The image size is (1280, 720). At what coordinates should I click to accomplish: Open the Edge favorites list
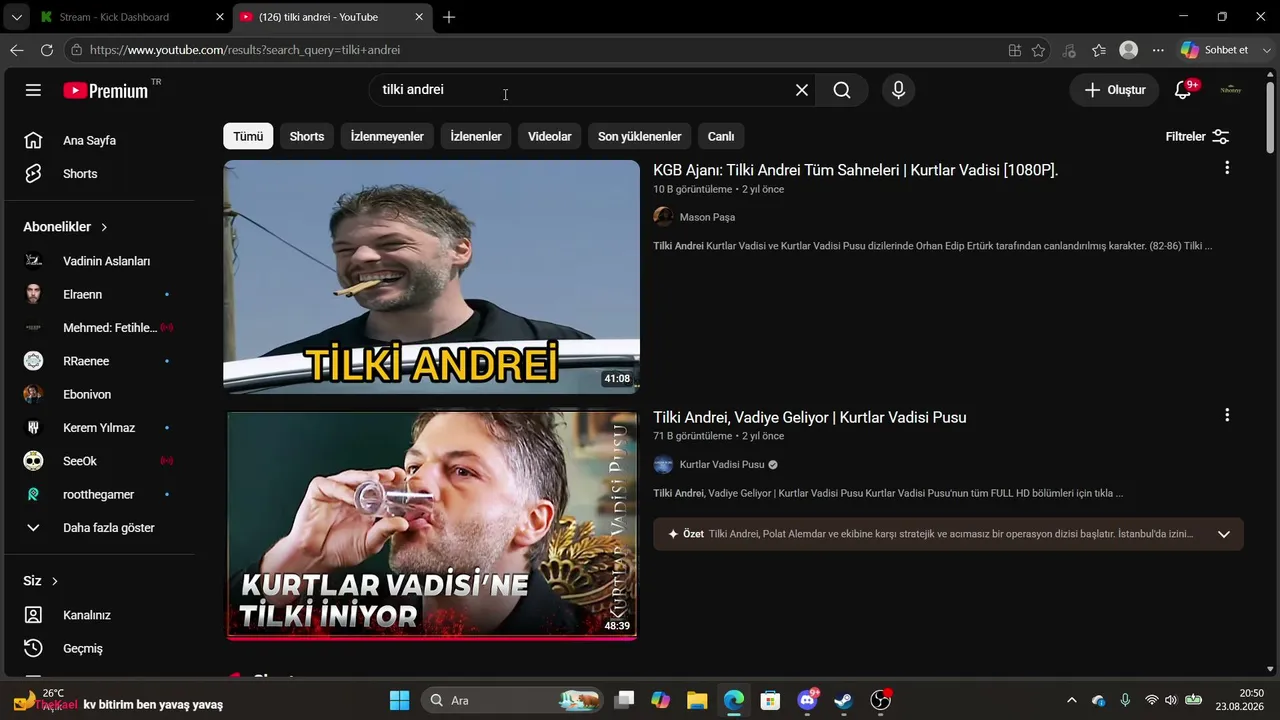pos(1099,50)
